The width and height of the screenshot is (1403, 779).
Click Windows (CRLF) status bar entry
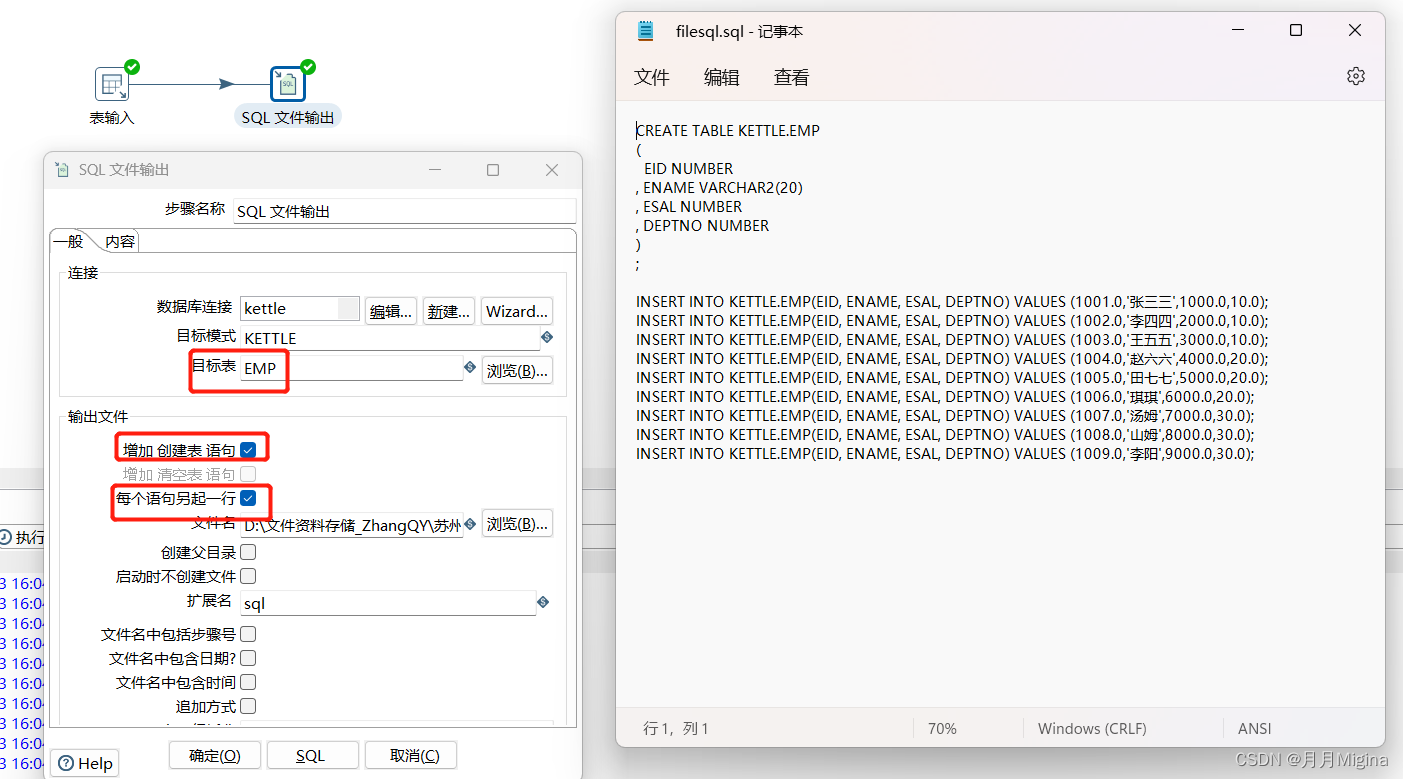point(1092,729)
